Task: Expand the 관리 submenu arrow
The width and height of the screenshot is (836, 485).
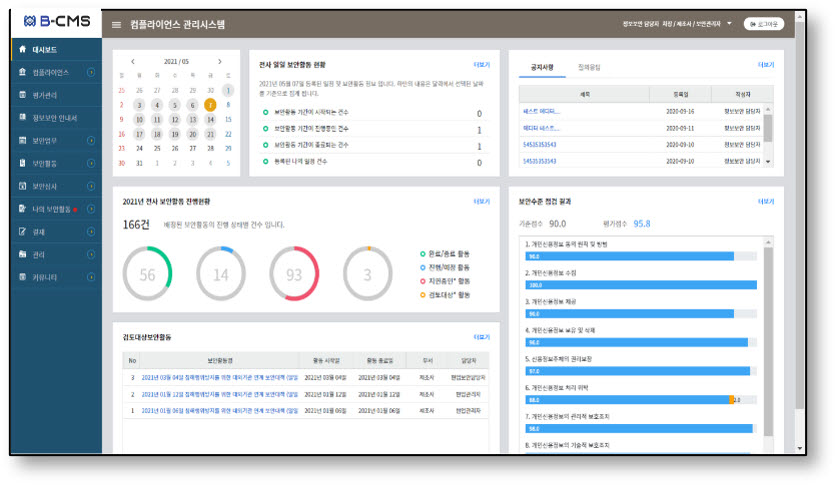Action: (x=91, y=254)
